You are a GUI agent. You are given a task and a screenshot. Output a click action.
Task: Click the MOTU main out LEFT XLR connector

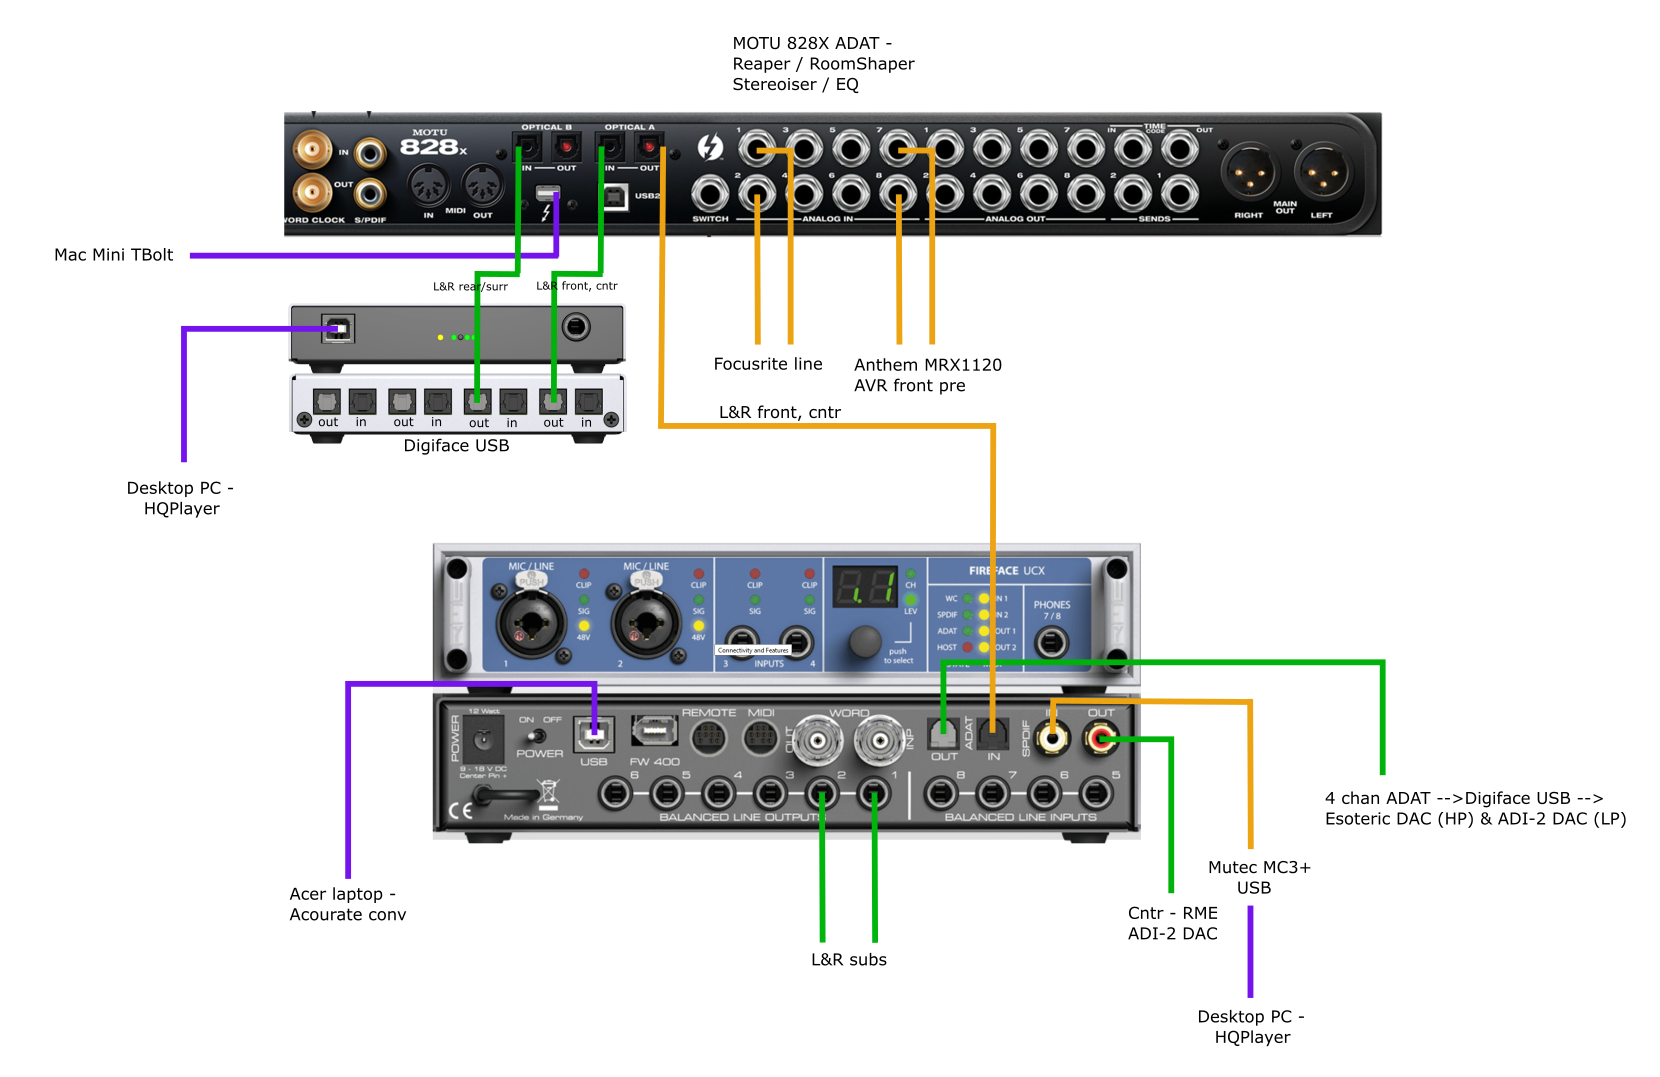[x=1322, y=172]
